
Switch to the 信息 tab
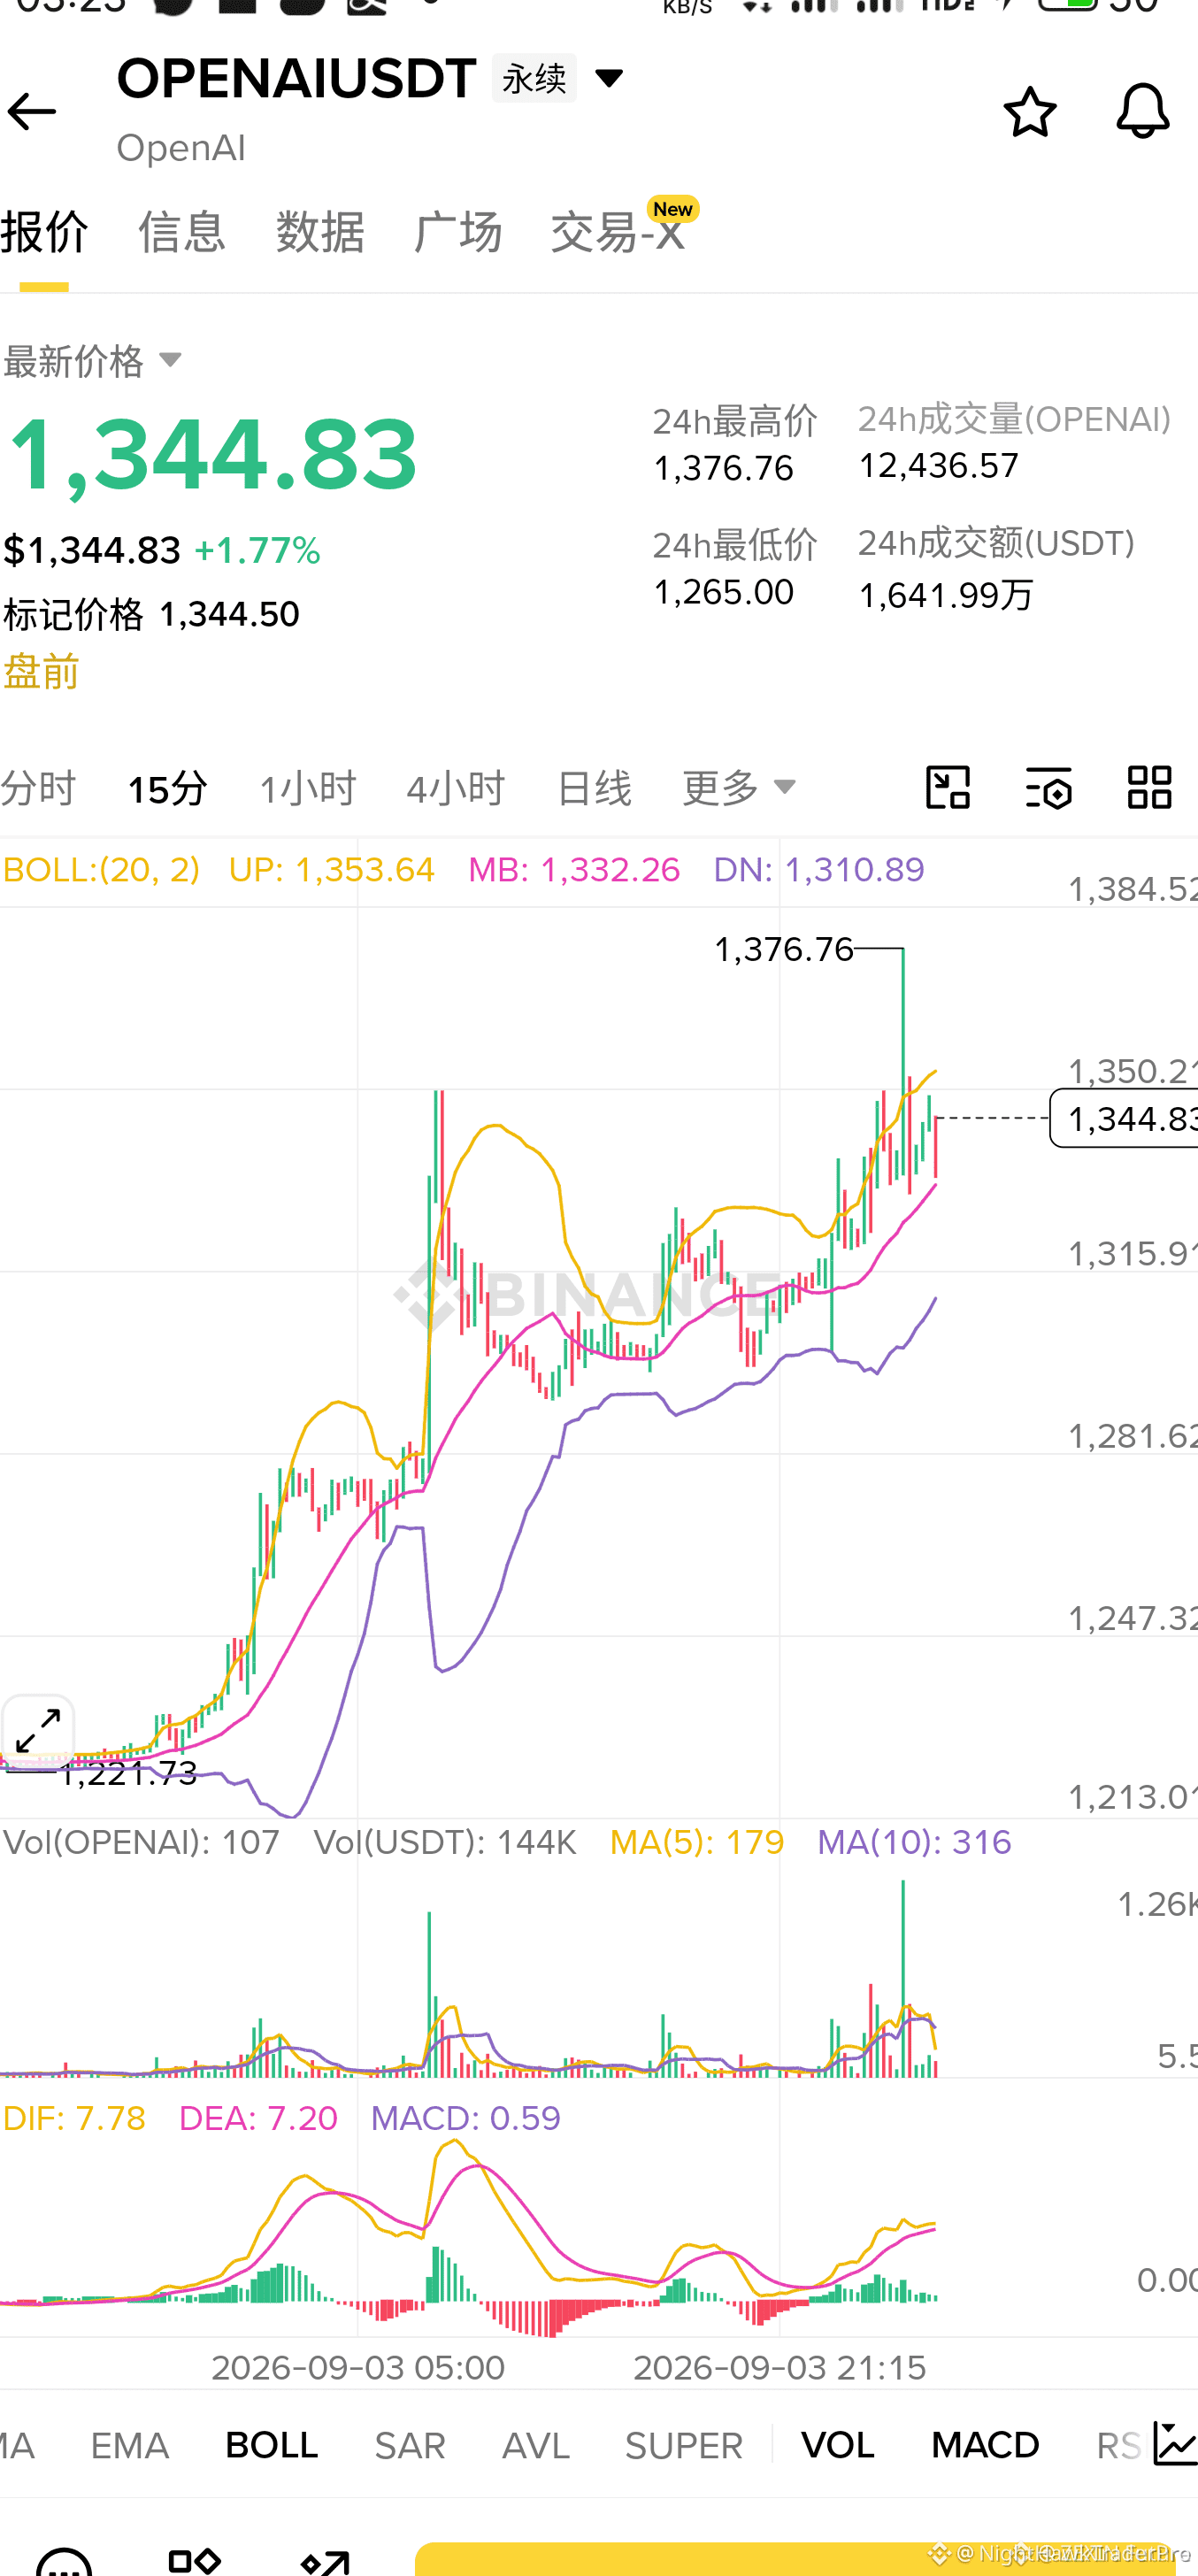181,232
